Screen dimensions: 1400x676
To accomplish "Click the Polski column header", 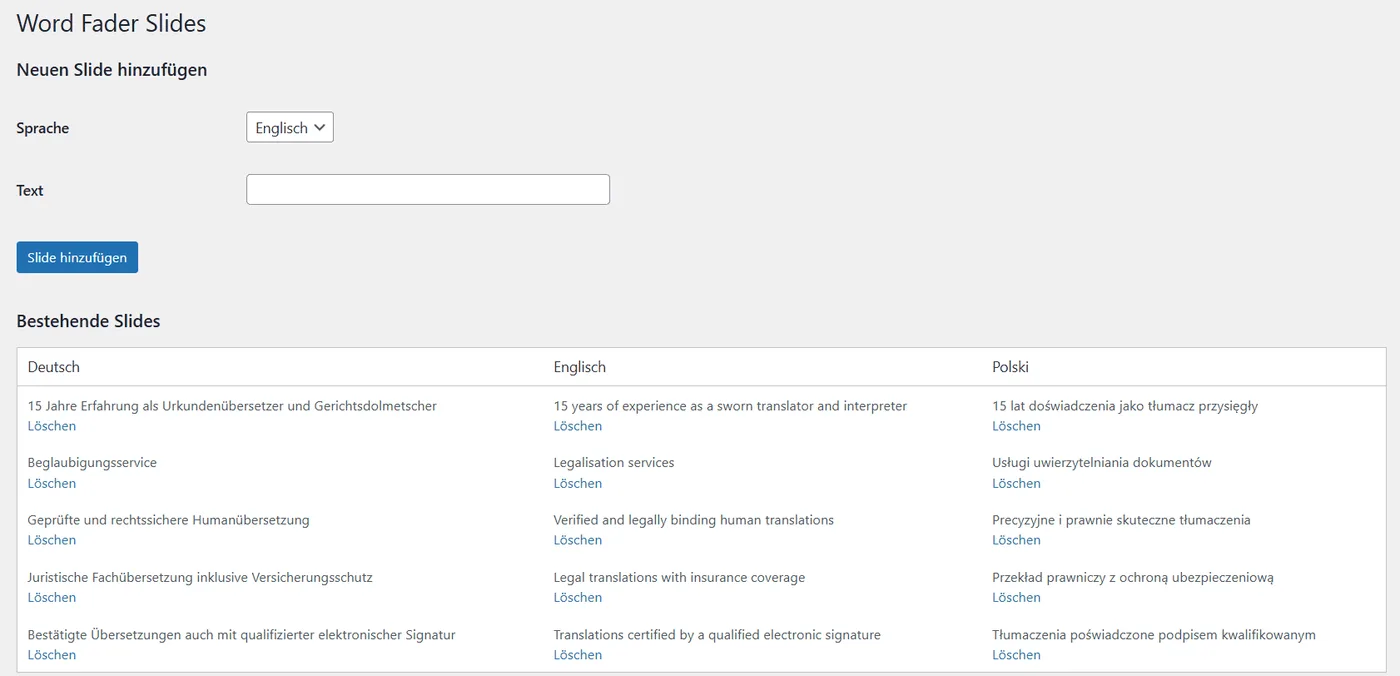I will pyautogui.click(x=1011, y=367).
